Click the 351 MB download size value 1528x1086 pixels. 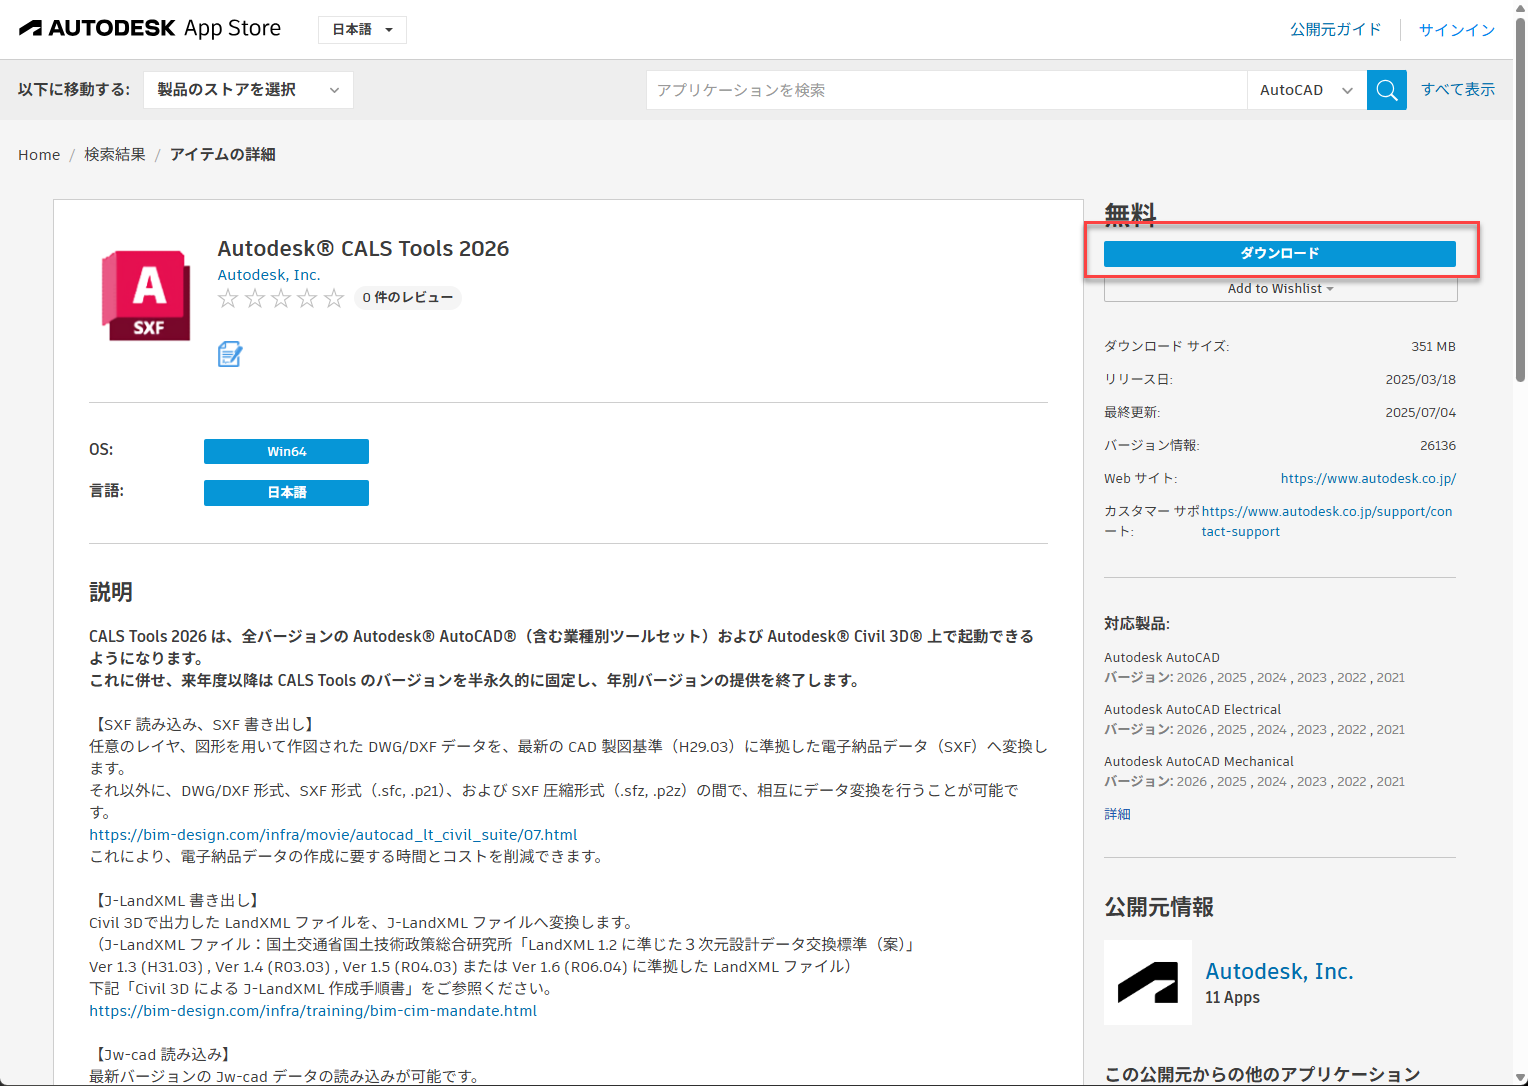pyautogui.click(x=1433, y=347)
